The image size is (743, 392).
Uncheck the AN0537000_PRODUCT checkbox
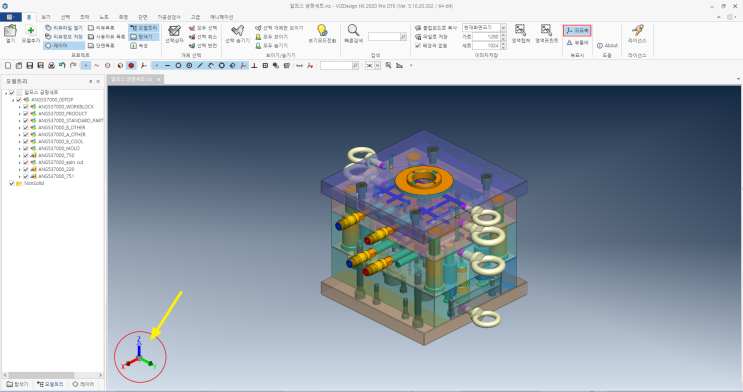pos(26,114)
